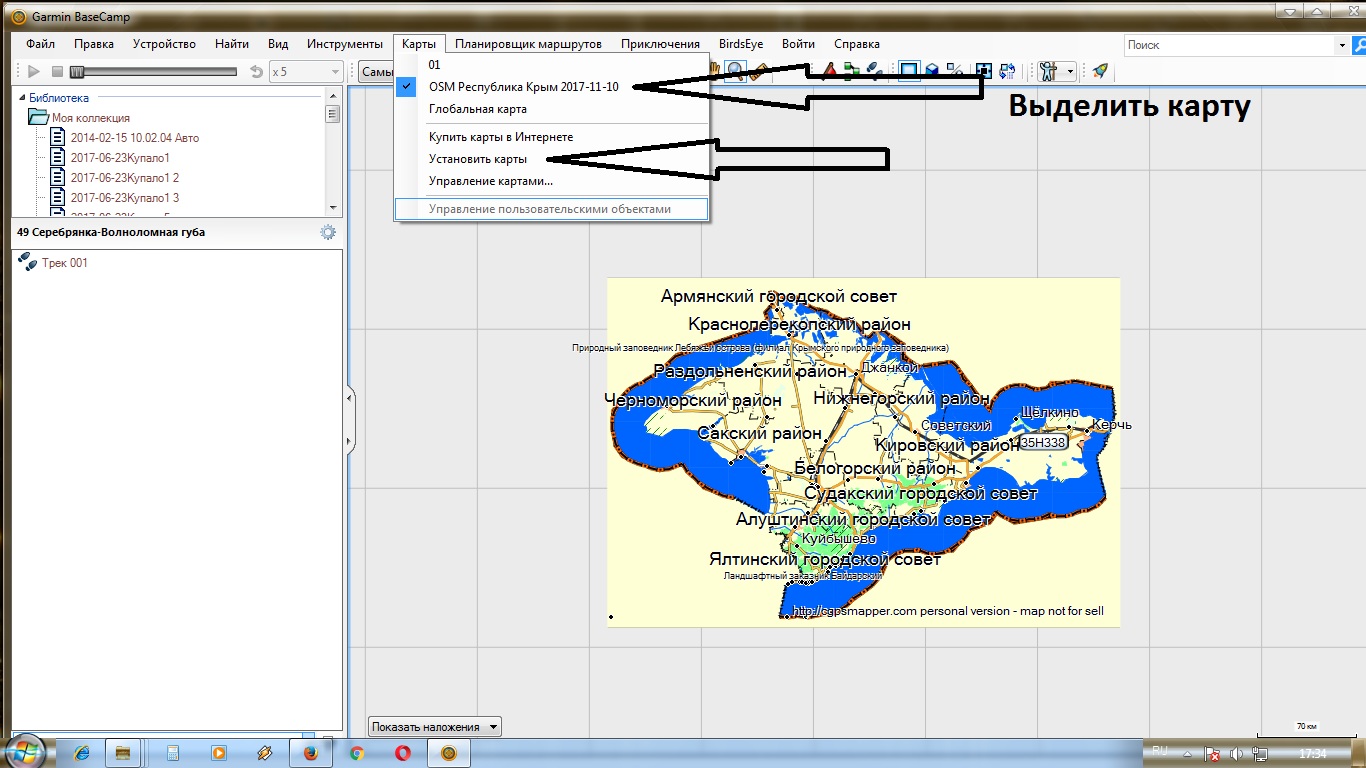Viewport: 1366px width, 768px height.
Task: Open the Windows Start menu
Action: click(24, 752)
